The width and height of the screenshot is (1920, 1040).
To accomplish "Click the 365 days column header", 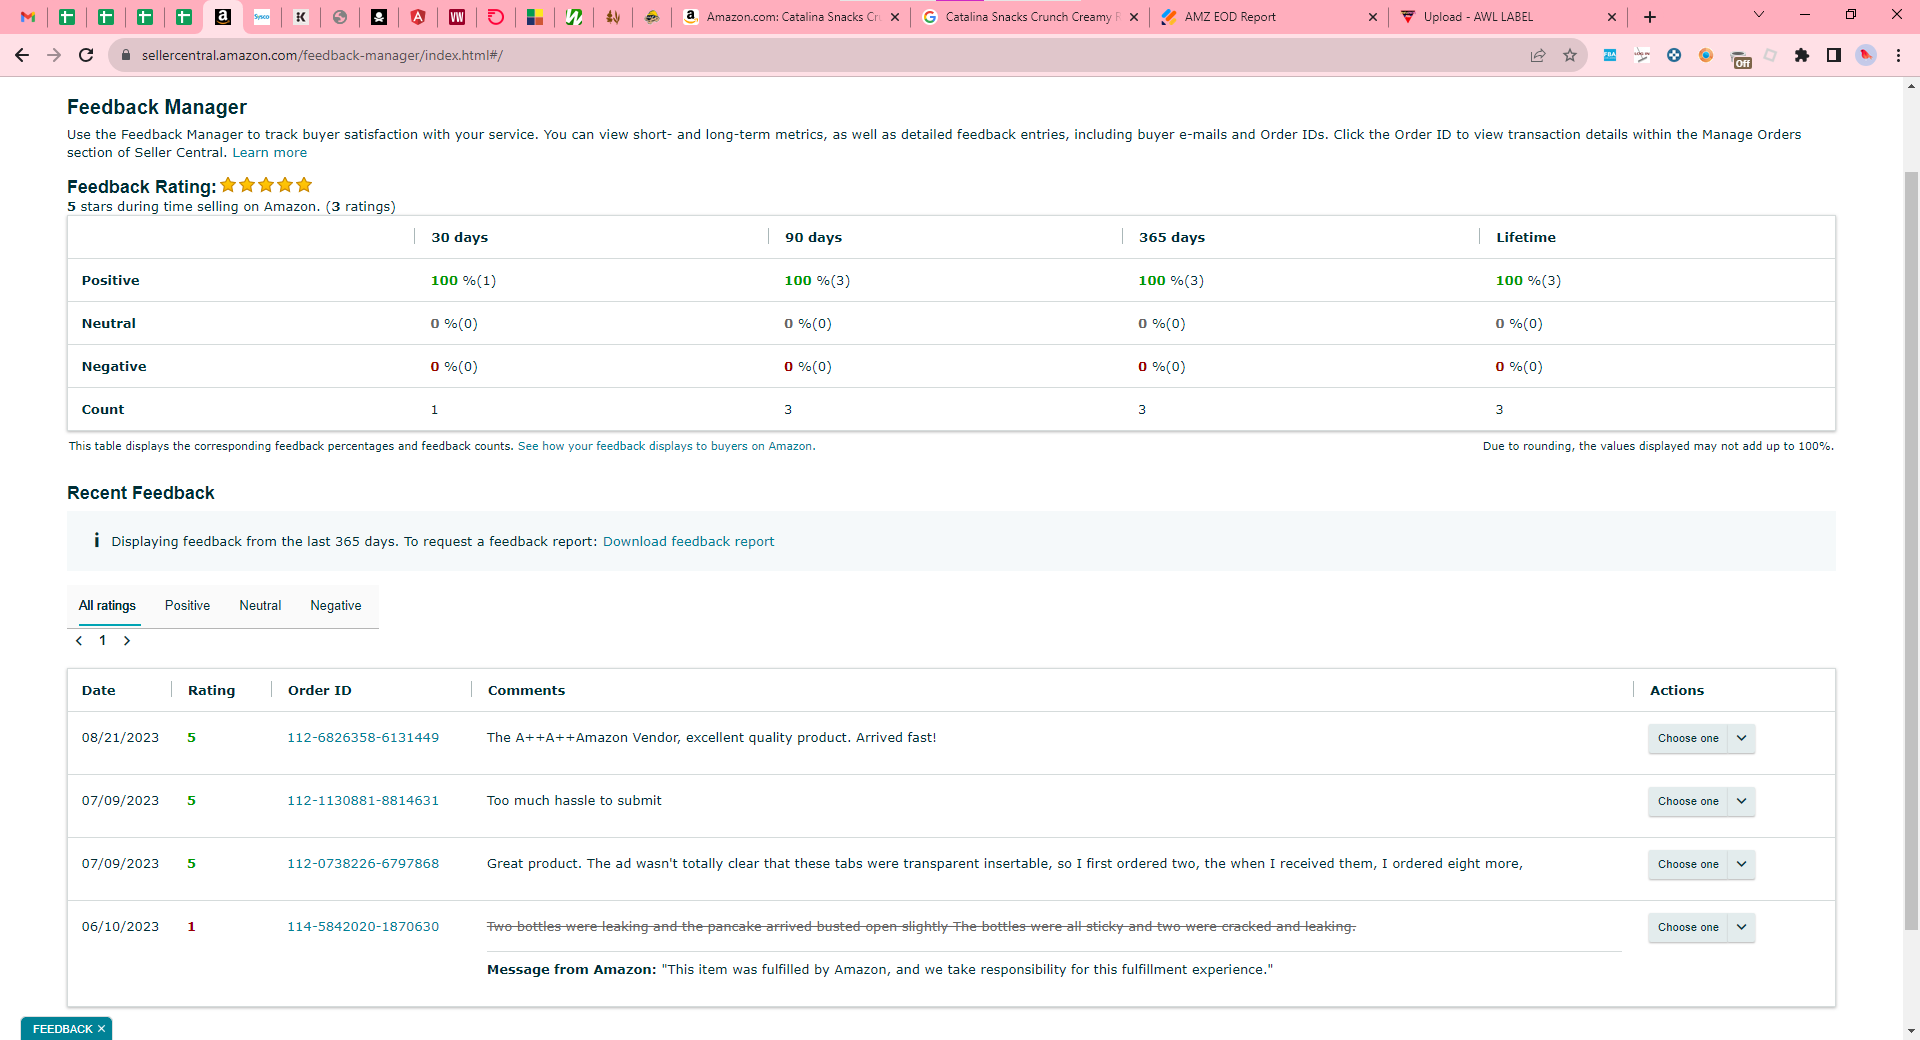I will pos(1172,238).
